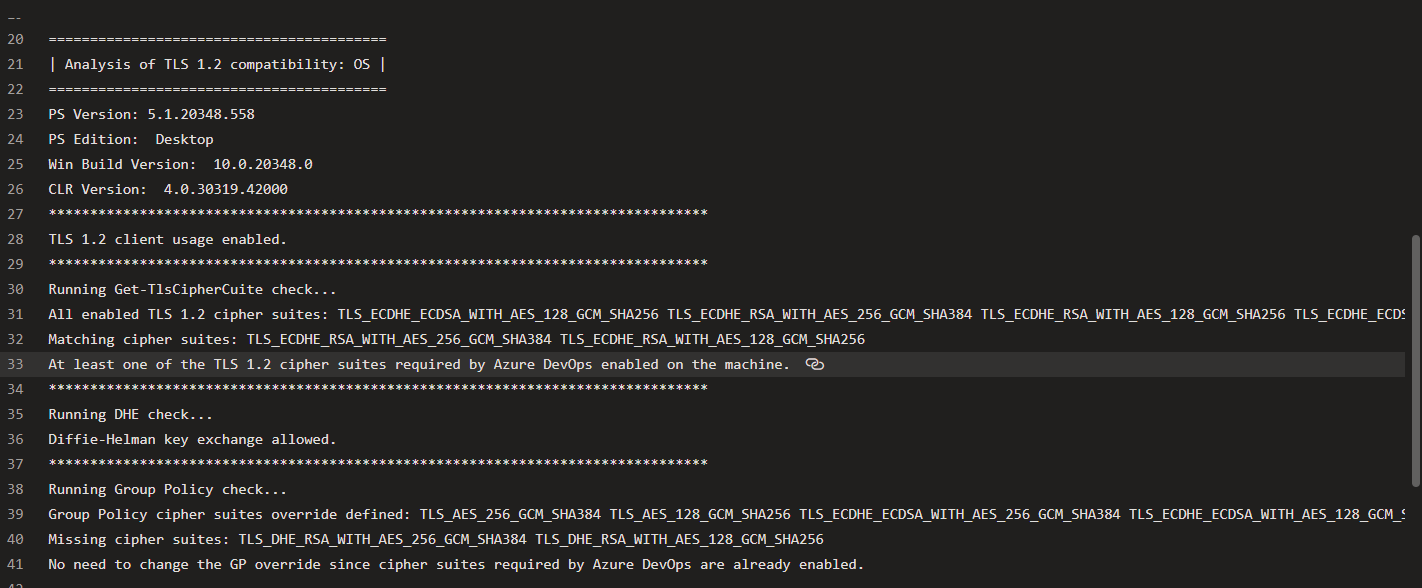The height and width of the screenshot is (588, 1422).
Task: Click the 'Matching cipher suites' log line
Action: [457, 340]
